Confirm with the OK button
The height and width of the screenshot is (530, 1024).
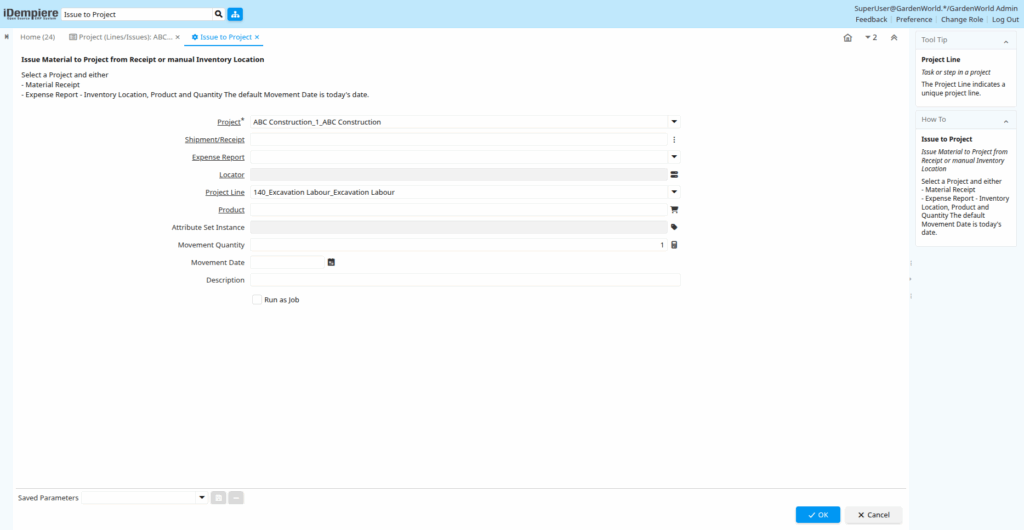click(x=818, y=515)
